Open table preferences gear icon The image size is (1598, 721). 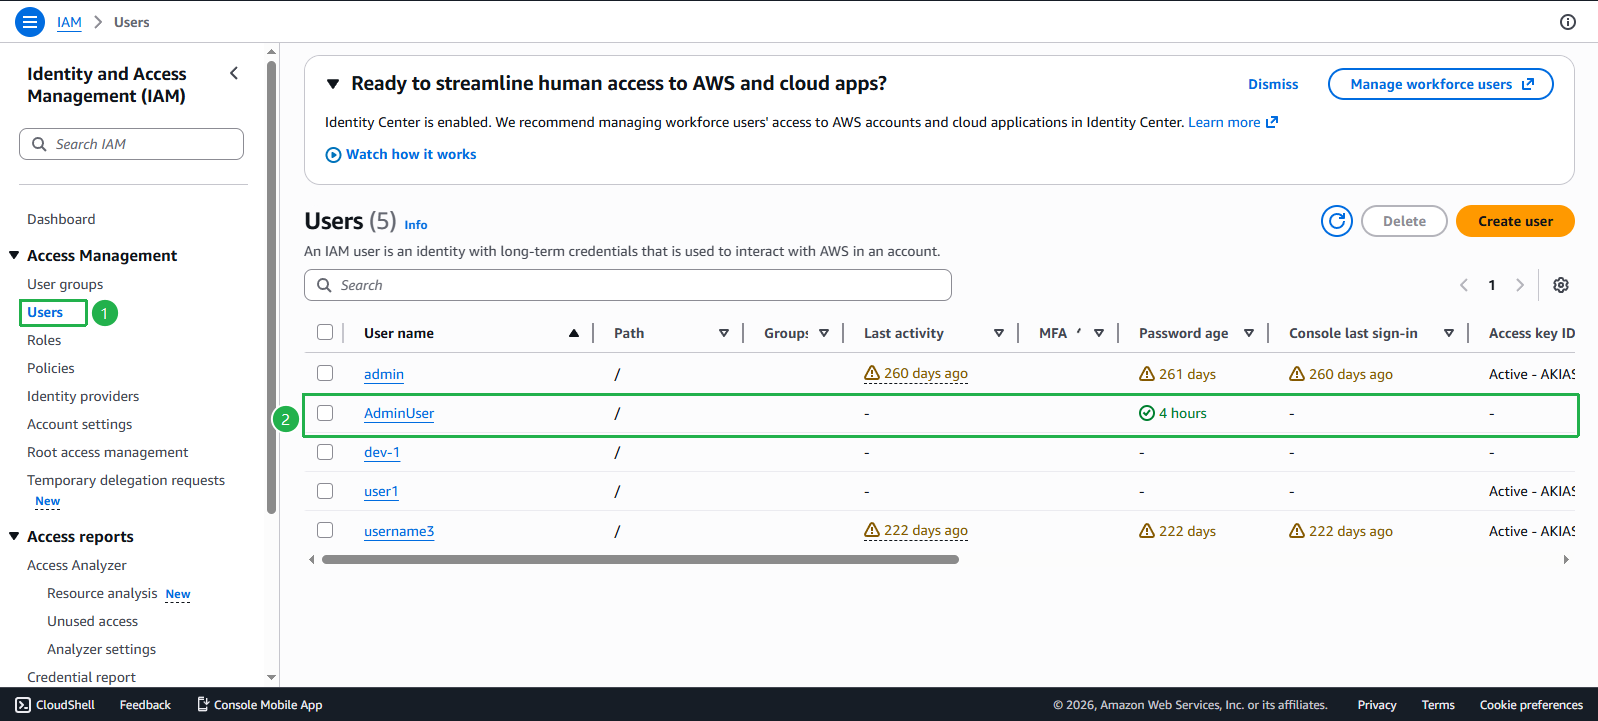(1561, 285)
